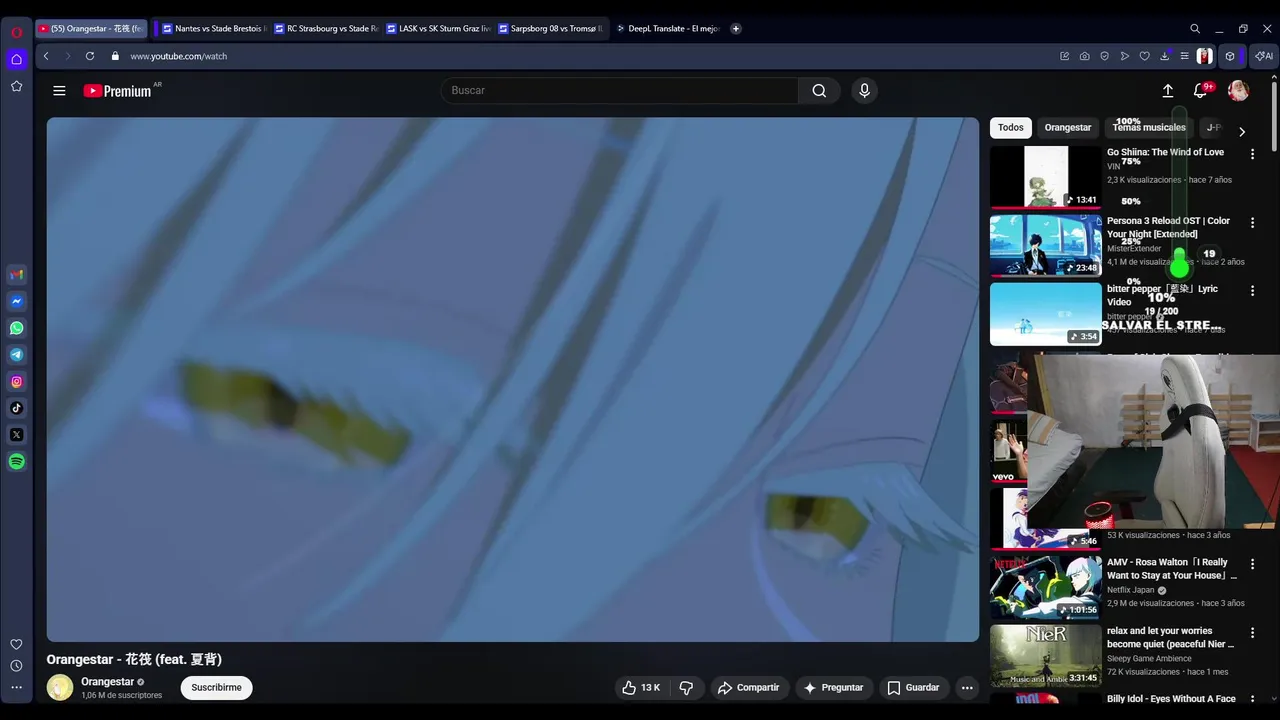
Task: Reload the page with refresh icon
Action: pyautogui.click(x=90, y=56)
